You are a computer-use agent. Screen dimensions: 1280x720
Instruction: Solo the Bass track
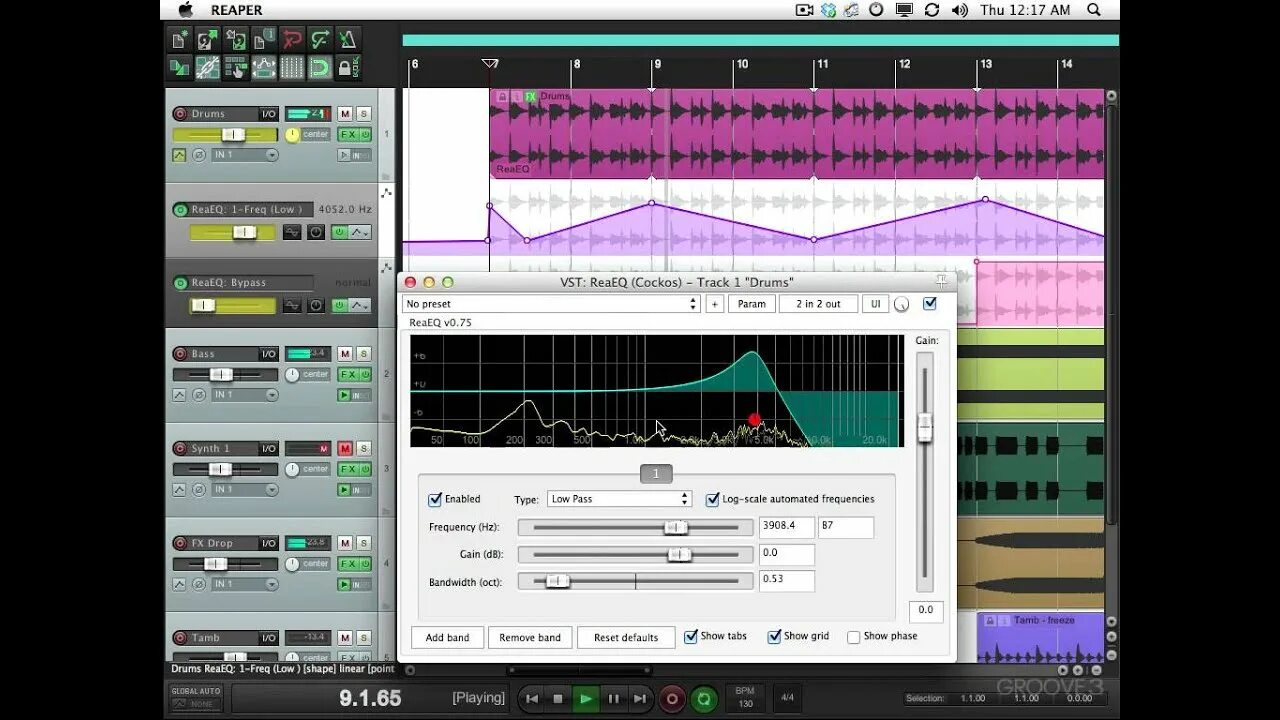point(363,354)
